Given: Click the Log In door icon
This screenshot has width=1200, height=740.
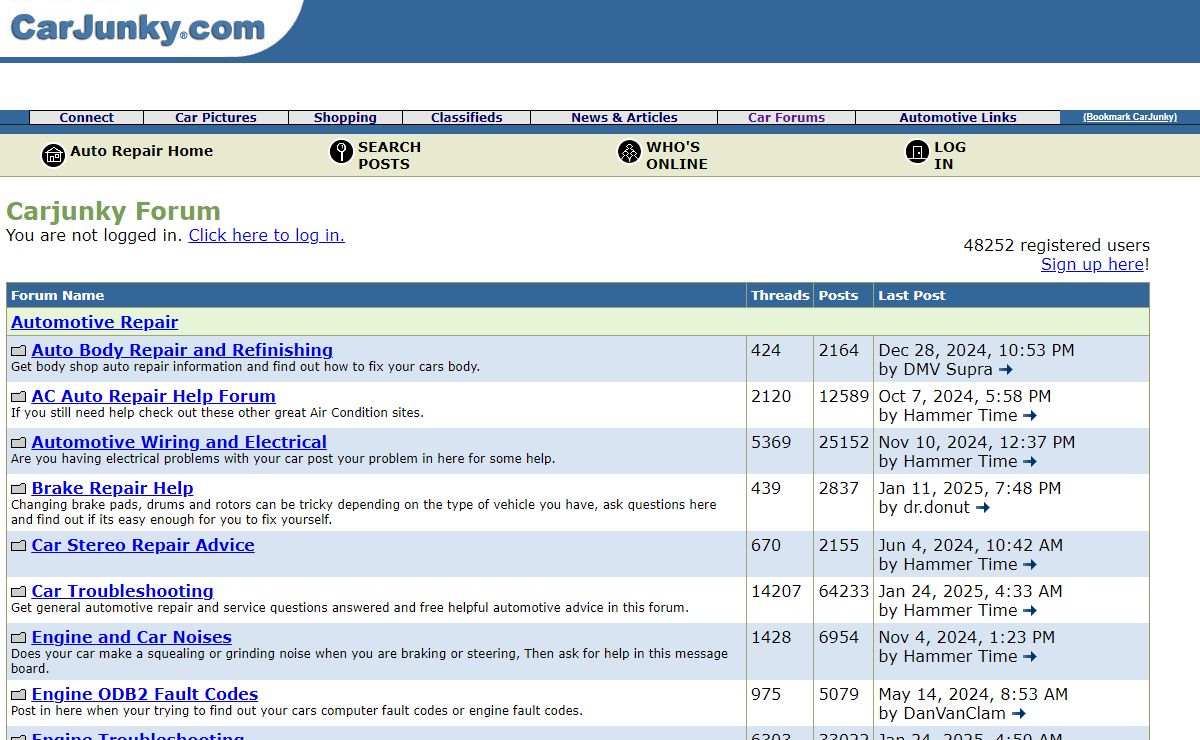Looking at the screenshot, I should [917, 152].
